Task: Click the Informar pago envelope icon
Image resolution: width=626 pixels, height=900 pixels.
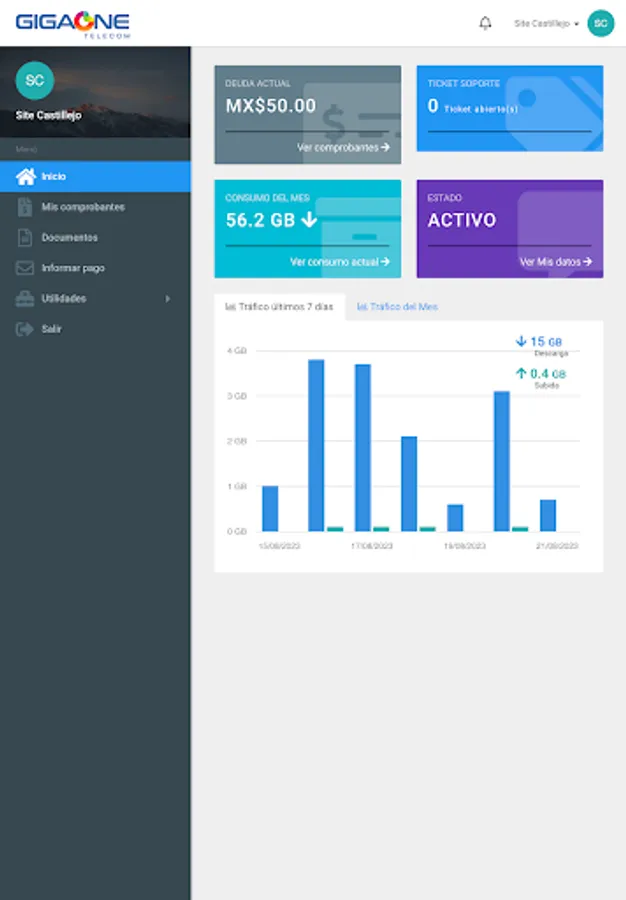Action: (x=25, y=267)
